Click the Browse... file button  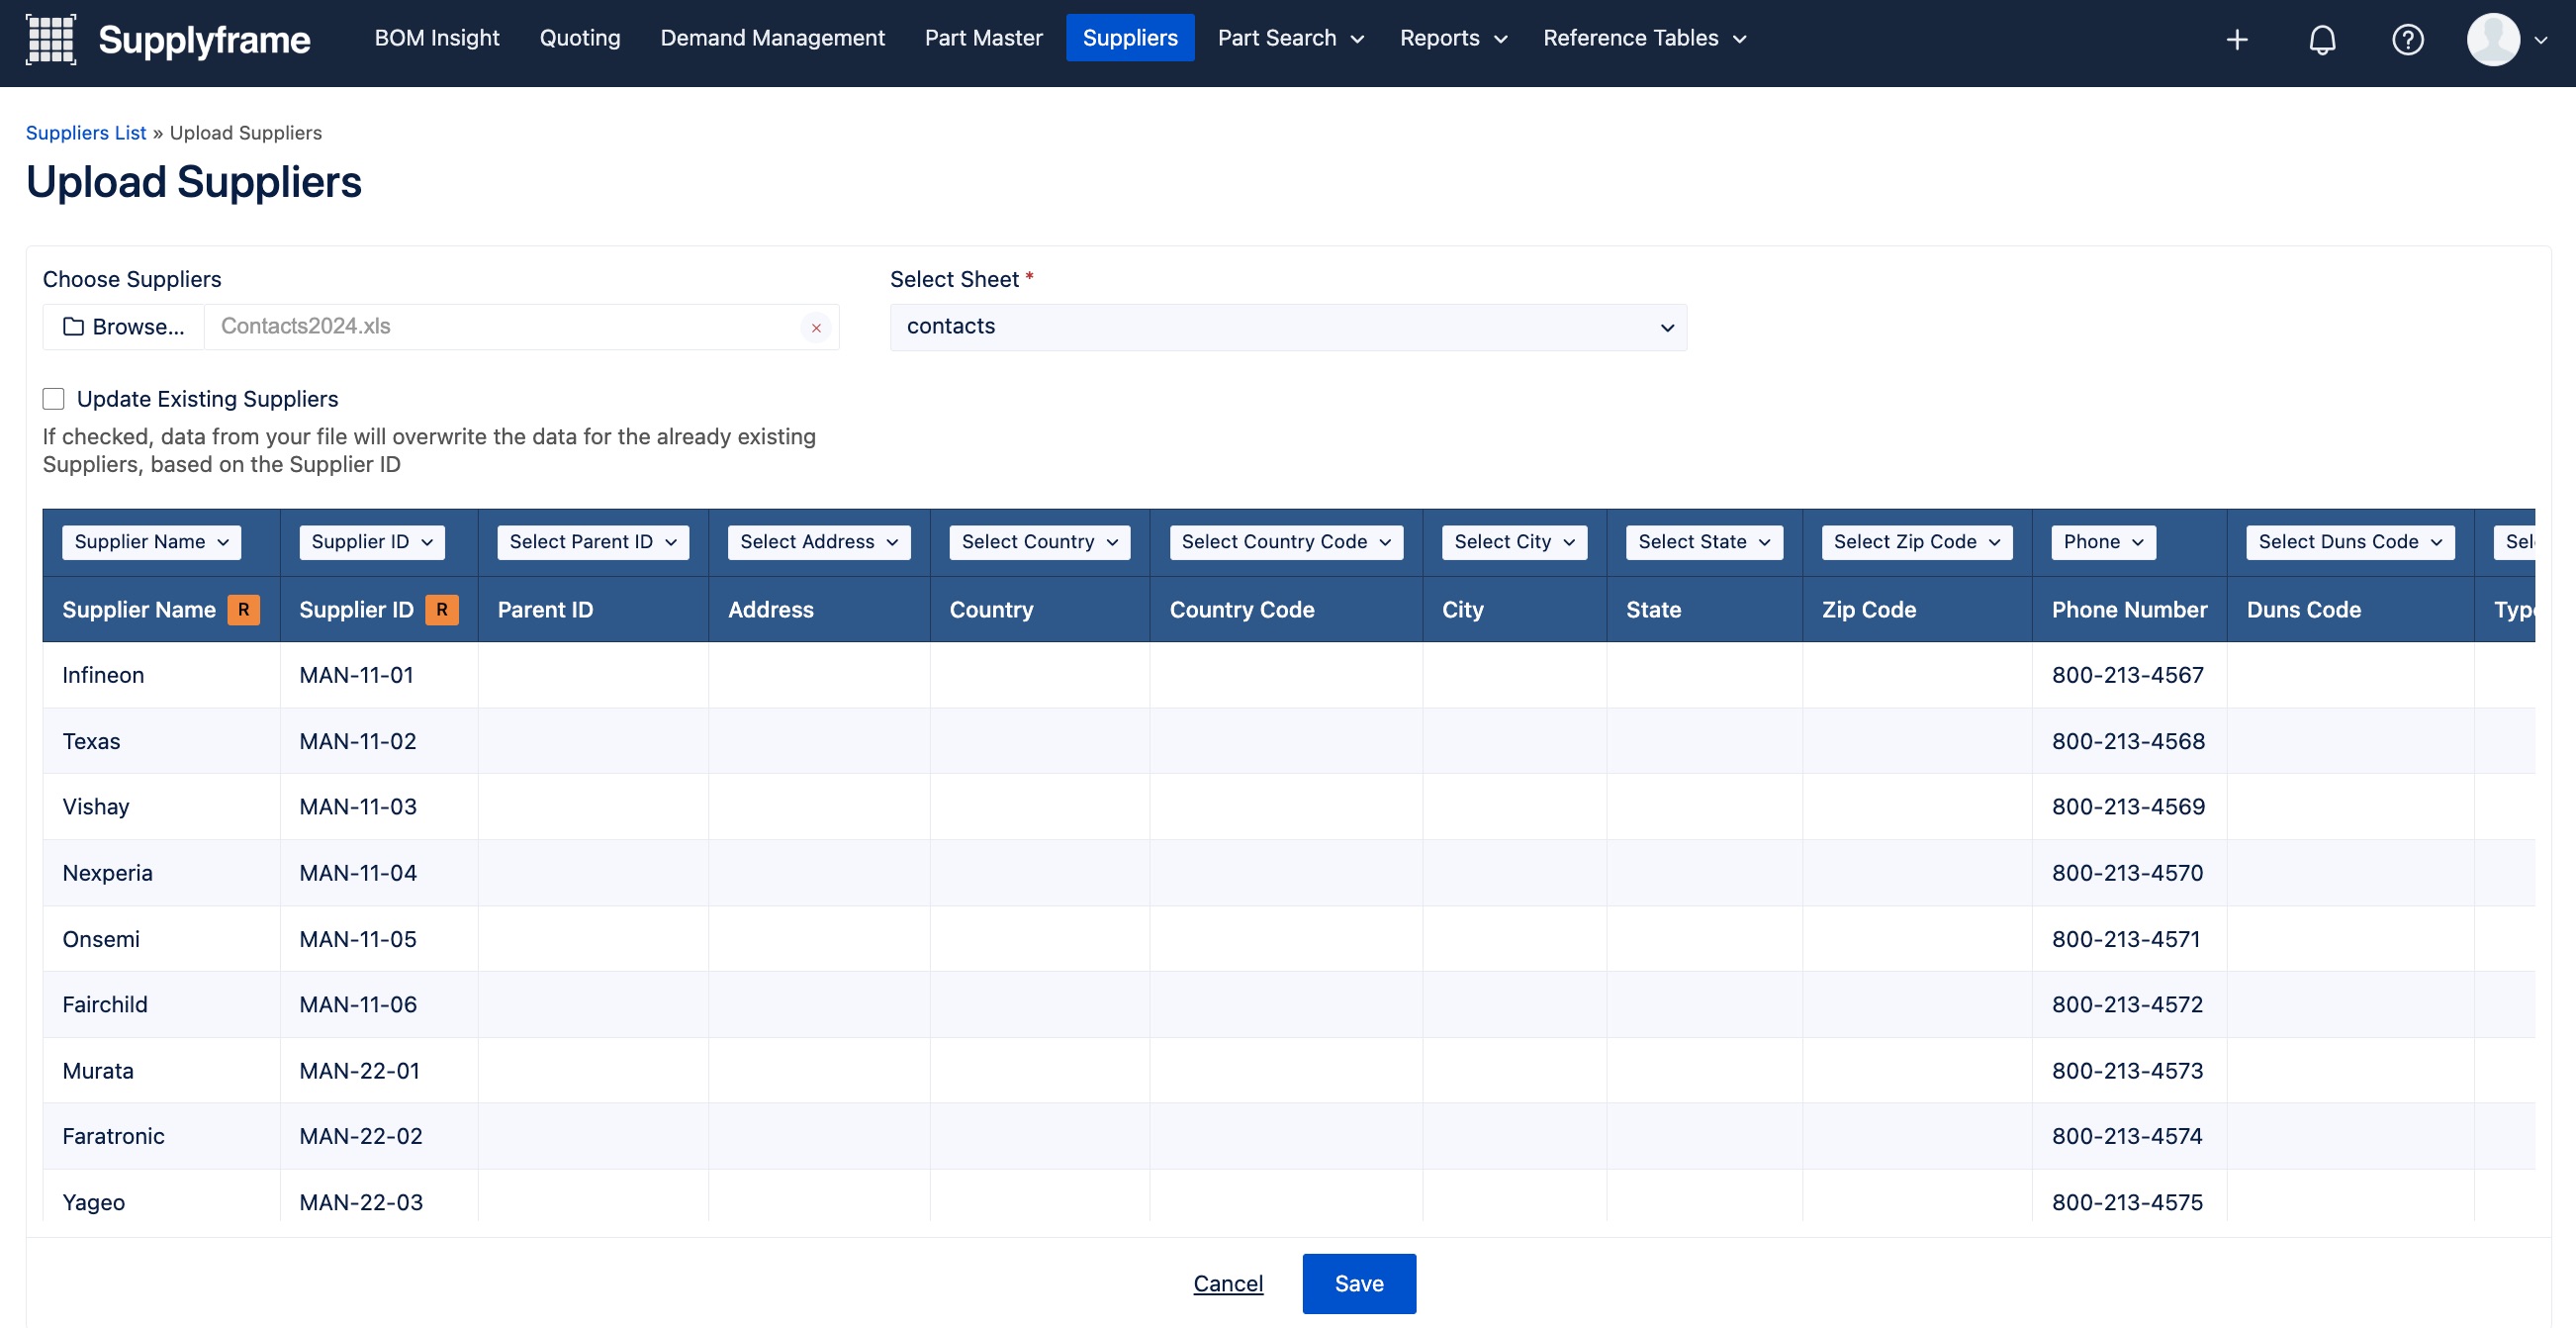[x=124, y=327]
